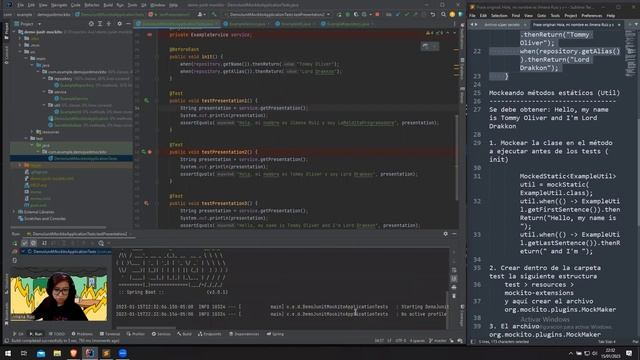This screenshot has width=640, height=360.
Task: Click the print icon in console side toolbar
Action: click(454, 287)
